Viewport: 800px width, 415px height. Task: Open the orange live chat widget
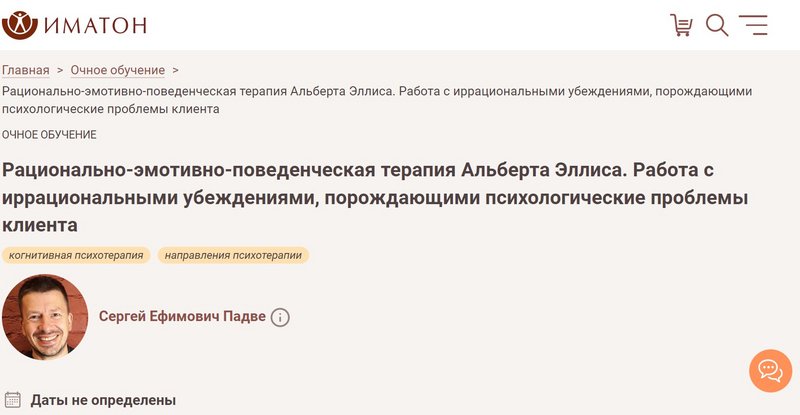[770, 371]
